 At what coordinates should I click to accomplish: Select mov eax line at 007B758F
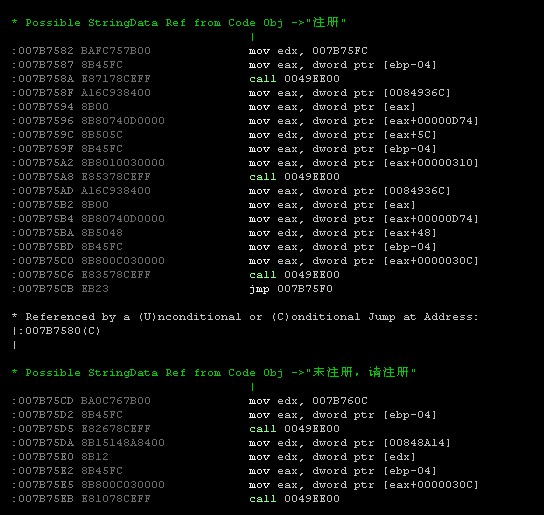pos(231,93)
